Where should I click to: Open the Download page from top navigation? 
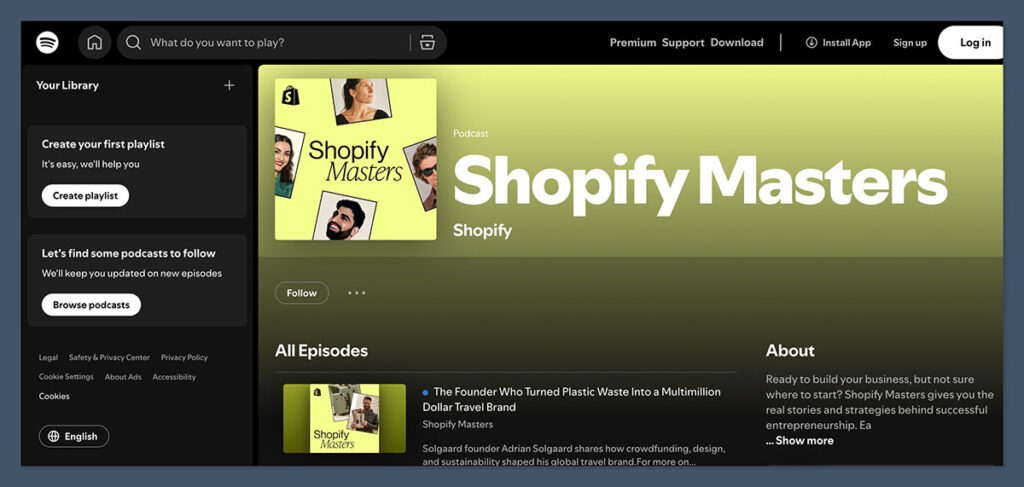736,43
